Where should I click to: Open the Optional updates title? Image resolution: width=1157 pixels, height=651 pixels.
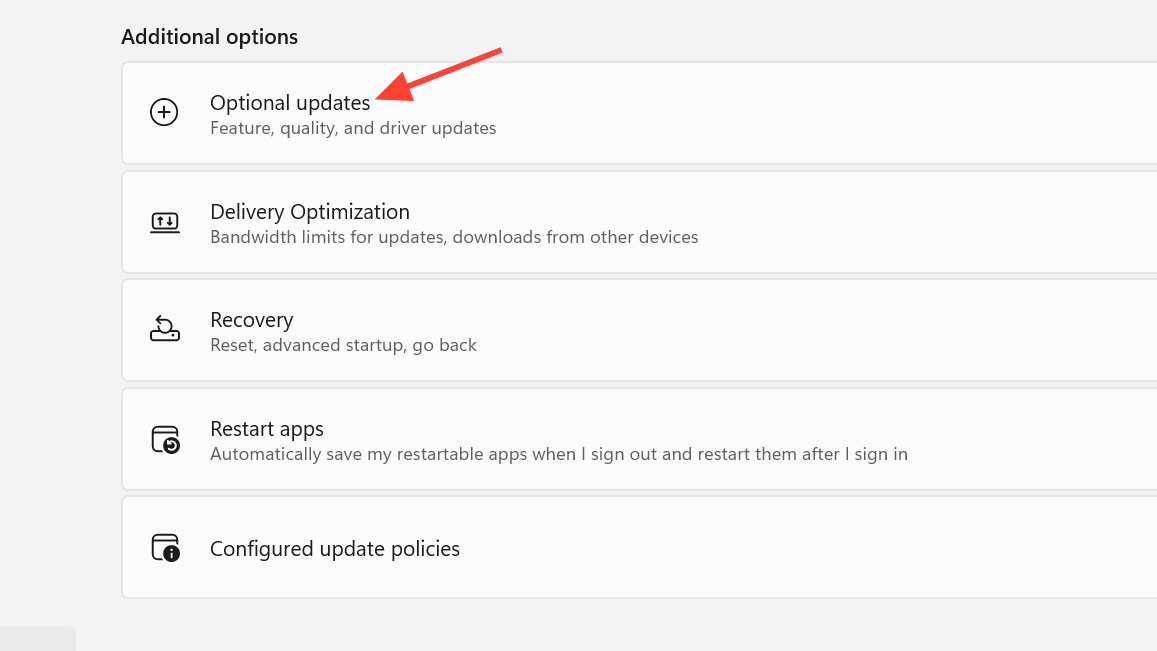(x=290, y=103)
